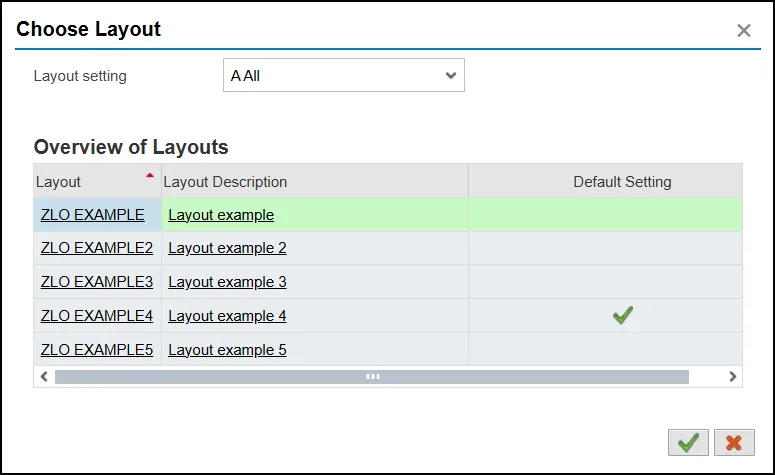775x475 pixels.
Task: Click 'Layout example' description link
Action: coord(221,214)
